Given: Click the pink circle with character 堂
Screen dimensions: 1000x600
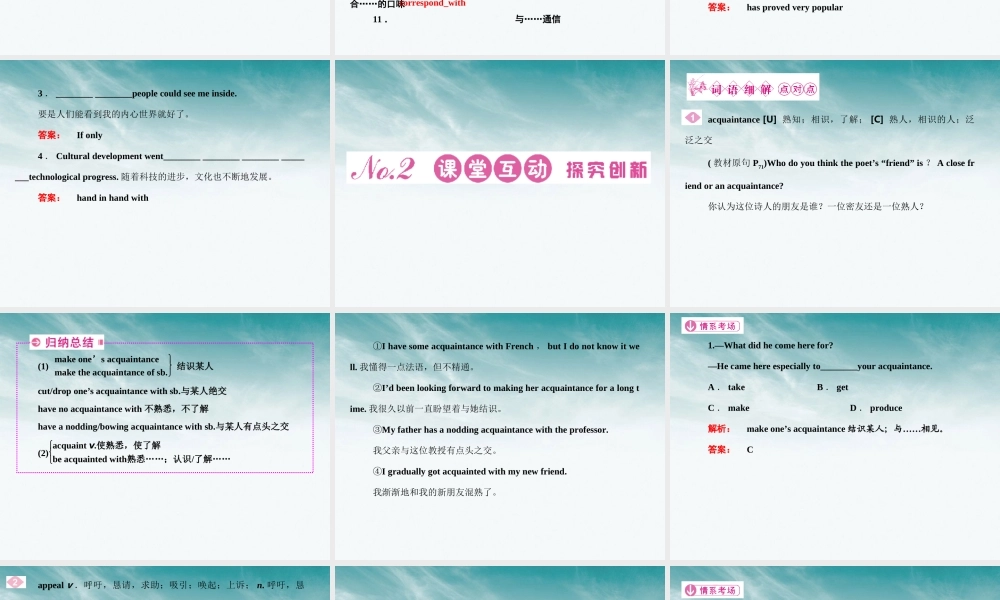Looking at the screenshot, I should pos(477,169).
